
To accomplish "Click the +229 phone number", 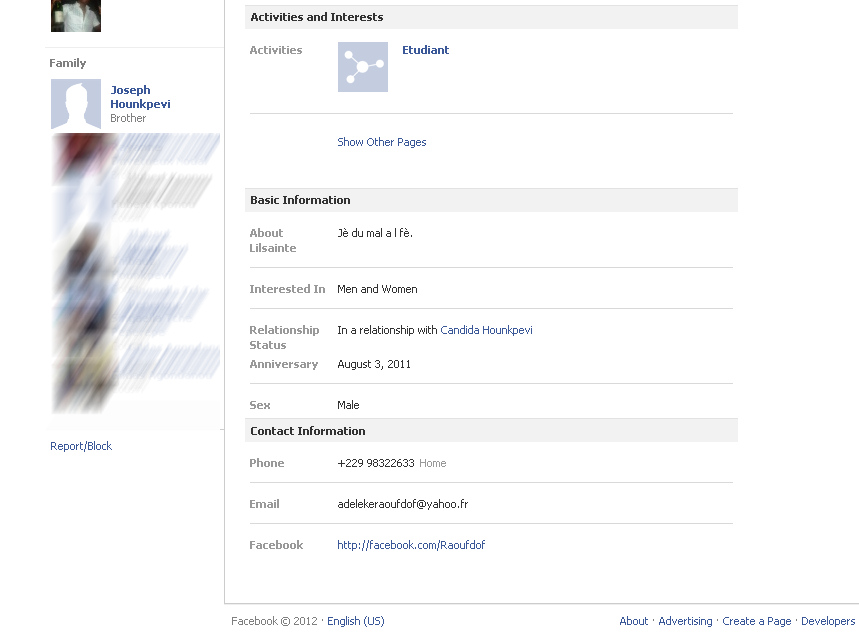I will [375, 463].
